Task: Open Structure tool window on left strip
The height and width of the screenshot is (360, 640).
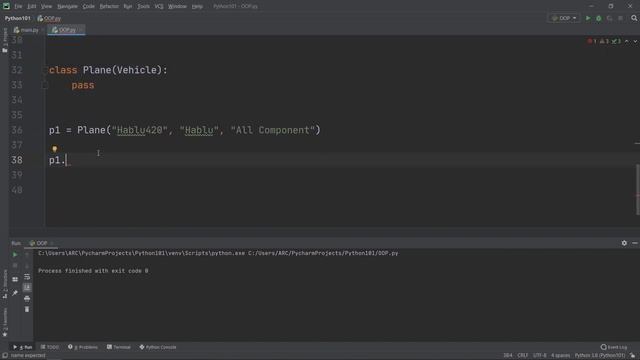Action: [4, 284]
